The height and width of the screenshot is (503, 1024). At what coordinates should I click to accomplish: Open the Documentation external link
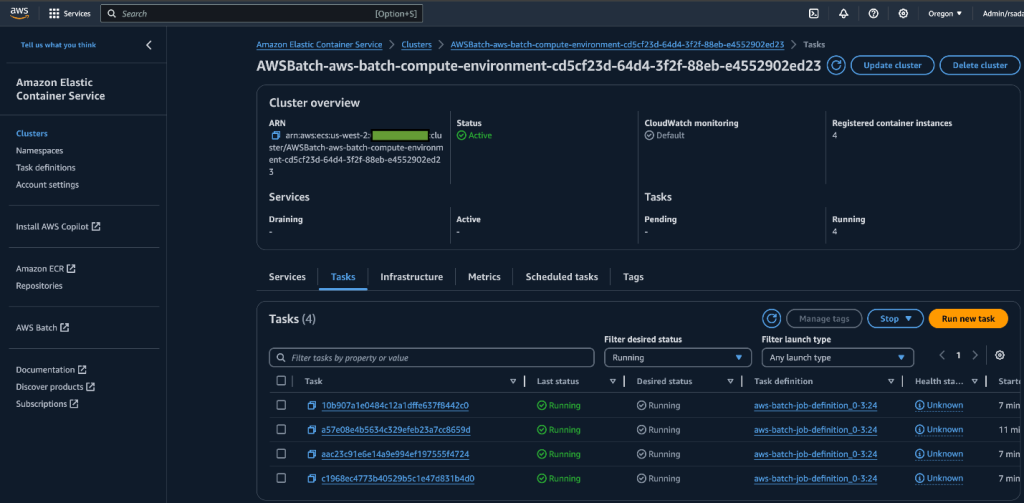coord(51,370)
